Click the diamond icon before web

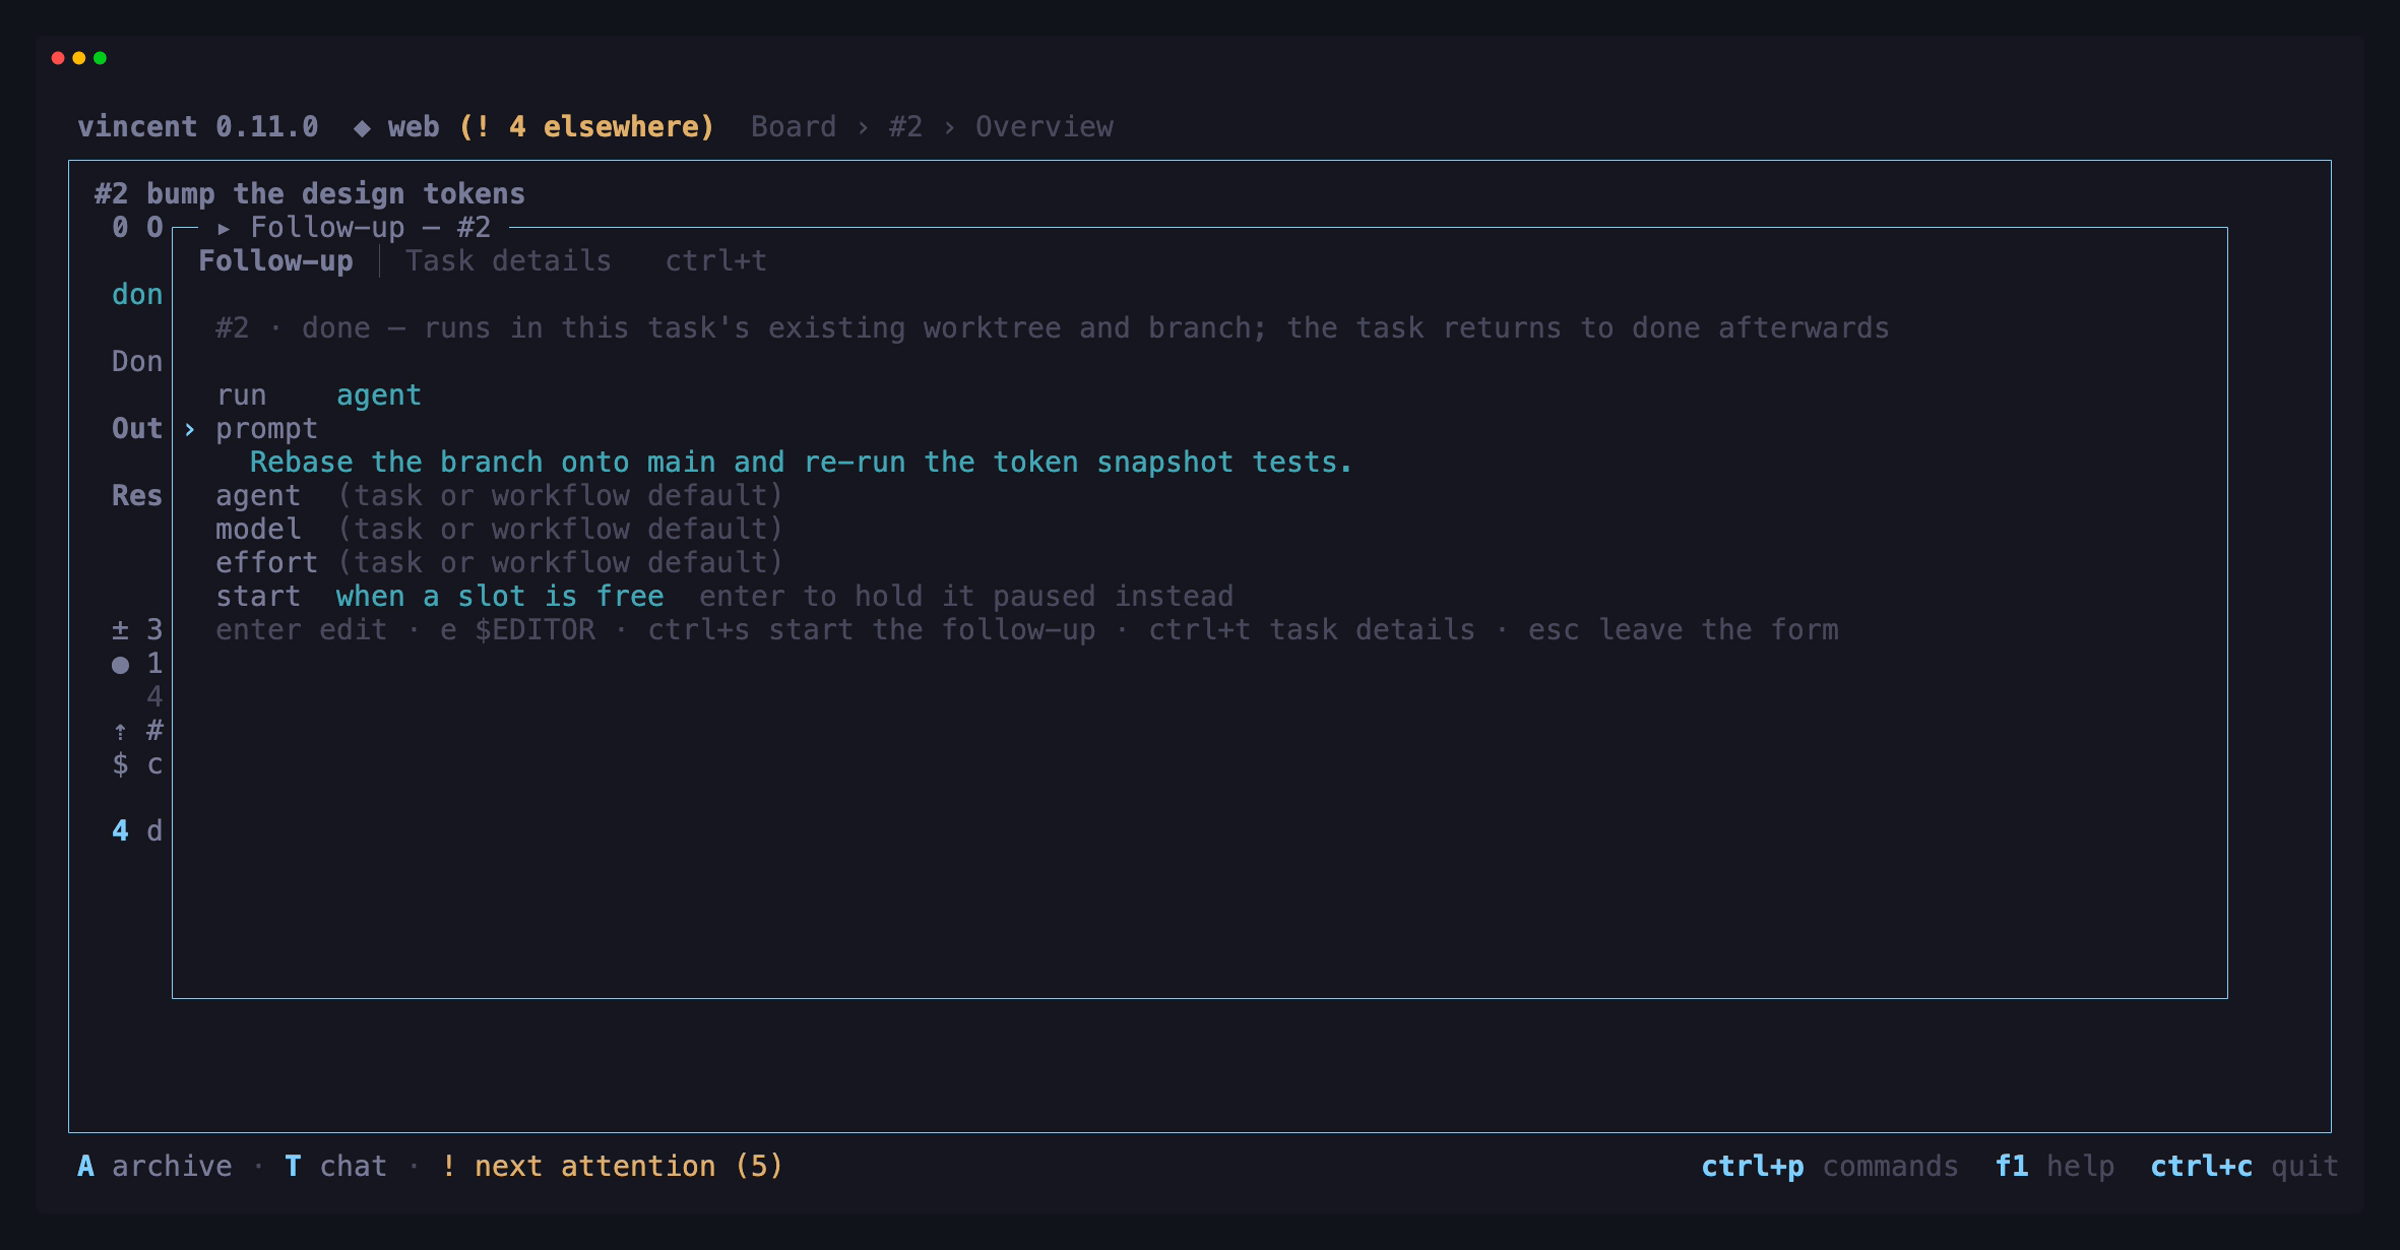[362, 128]
